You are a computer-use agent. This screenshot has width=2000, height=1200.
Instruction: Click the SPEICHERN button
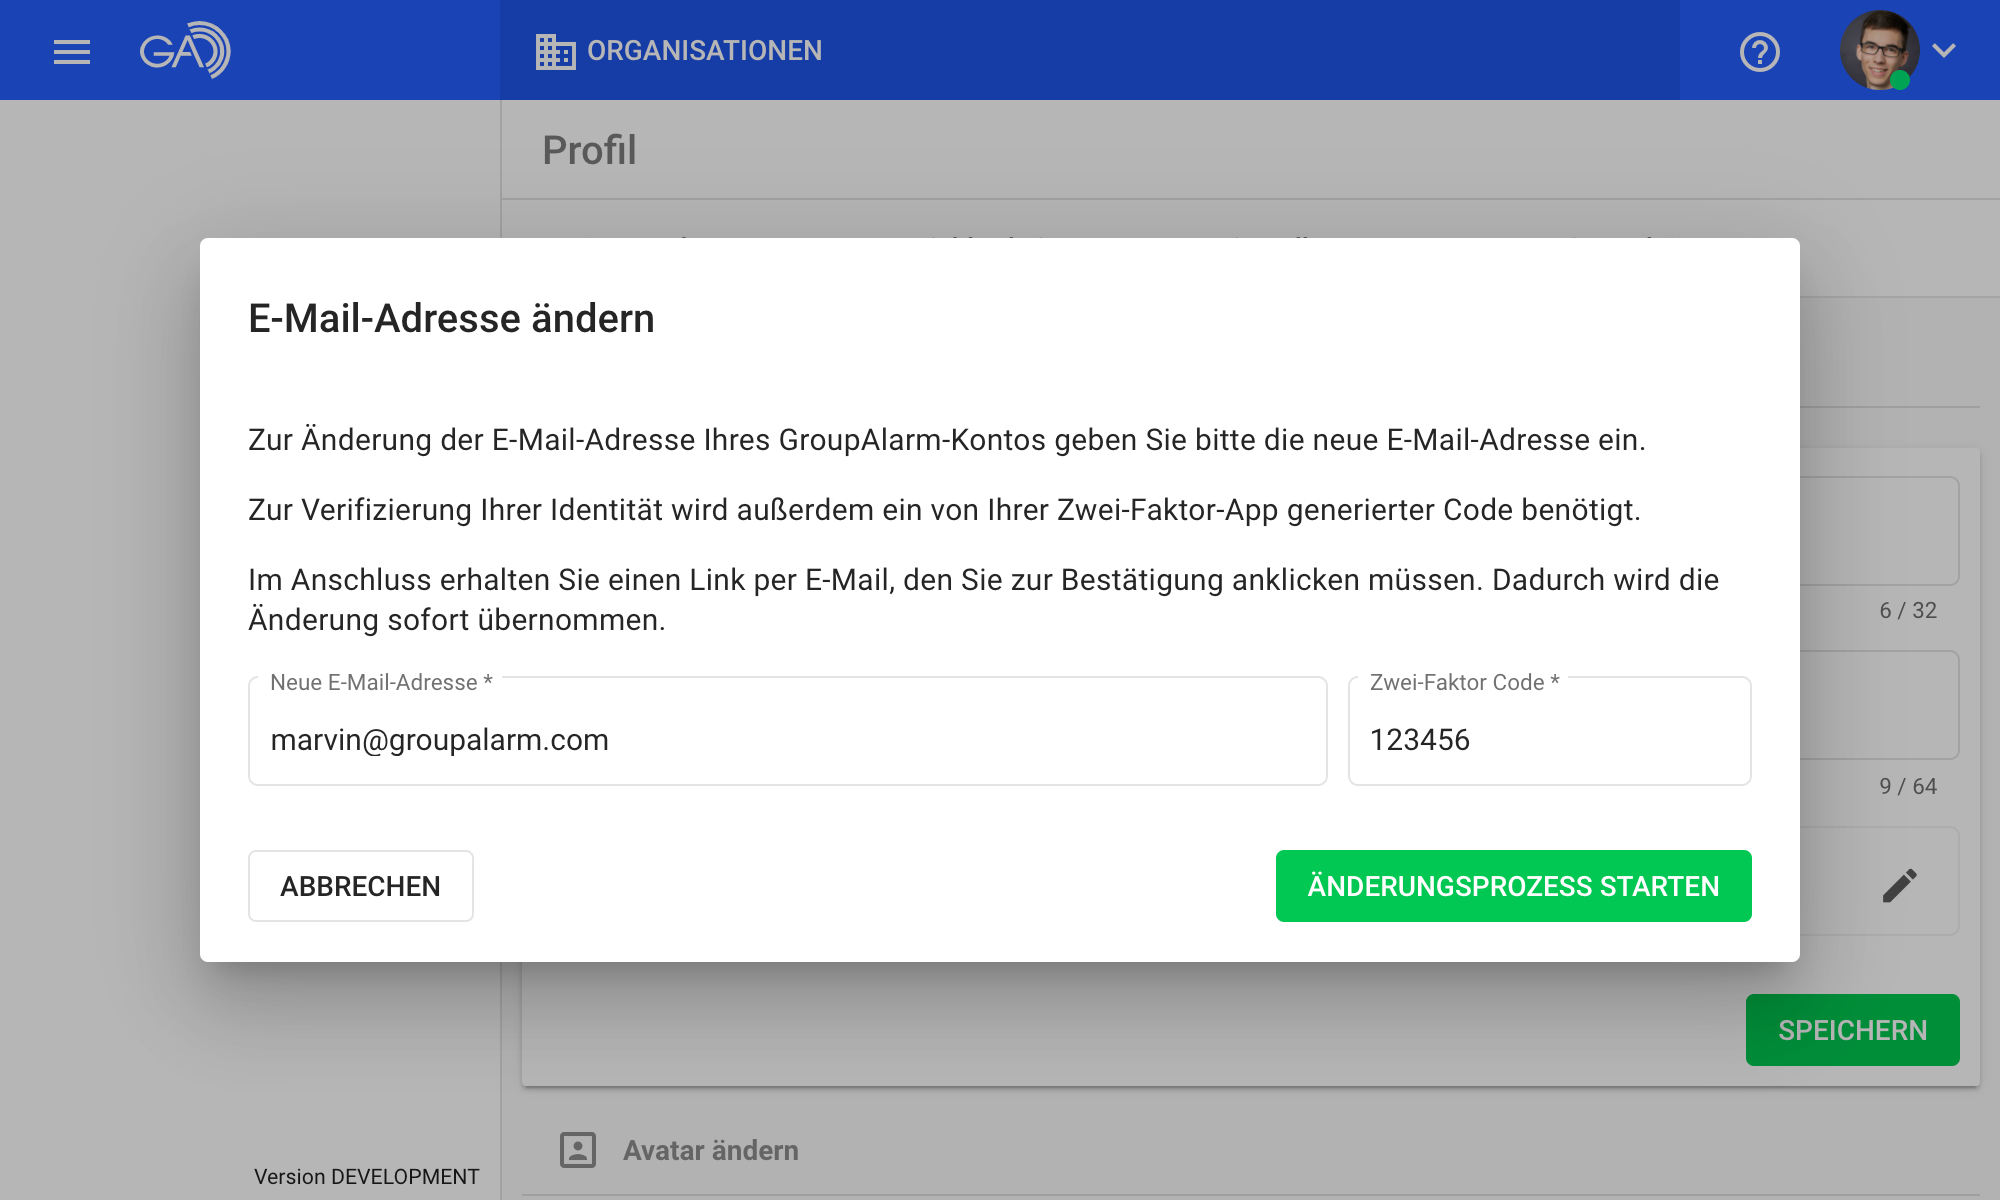1852,1030
